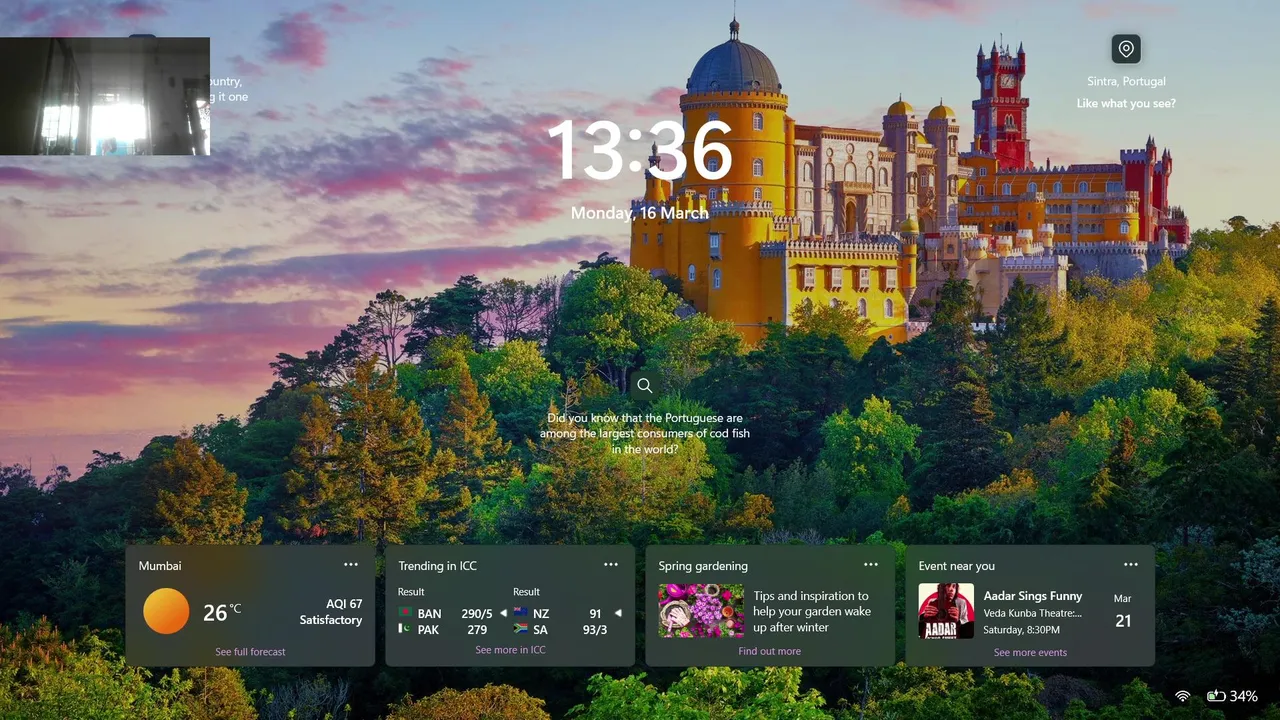Click the camera preview thumbnail overlay
This screenshot has height=720, width=1280.
click(x=105, y=96)
